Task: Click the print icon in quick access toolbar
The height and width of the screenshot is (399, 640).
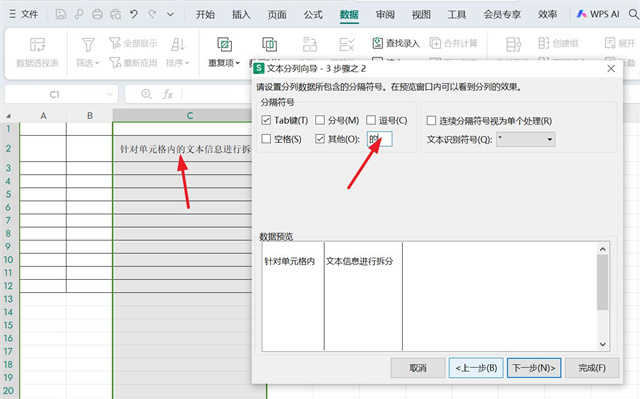Action: pyautogui.click(x=97, y=14)
